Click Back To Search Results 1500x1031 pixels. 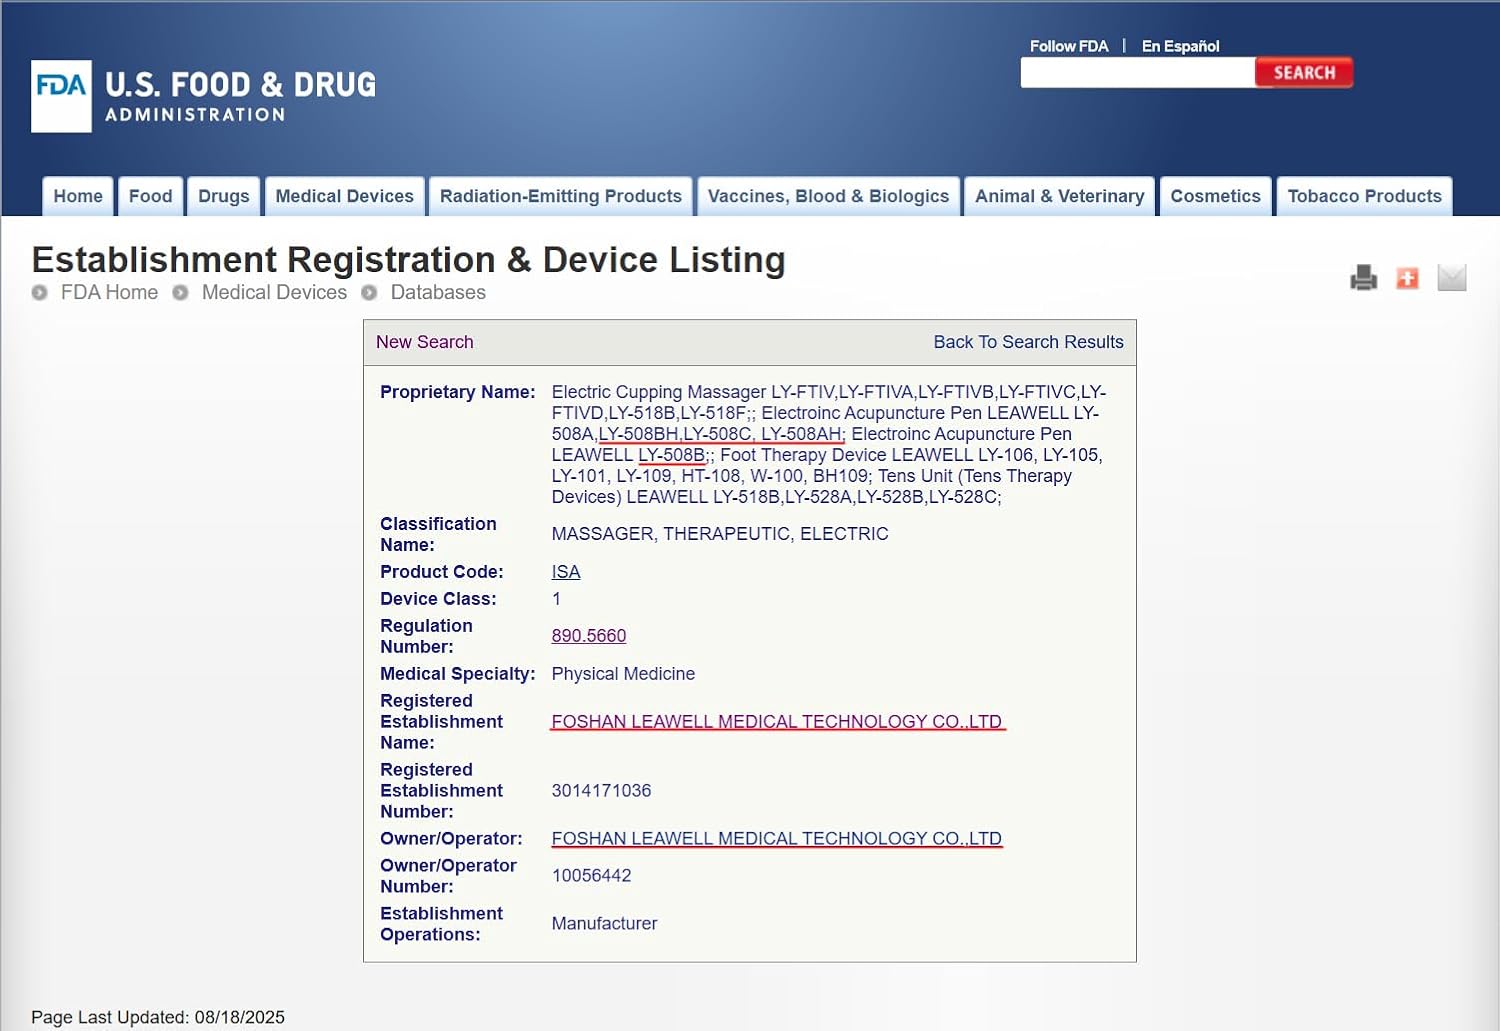(x=1028, y=342)
